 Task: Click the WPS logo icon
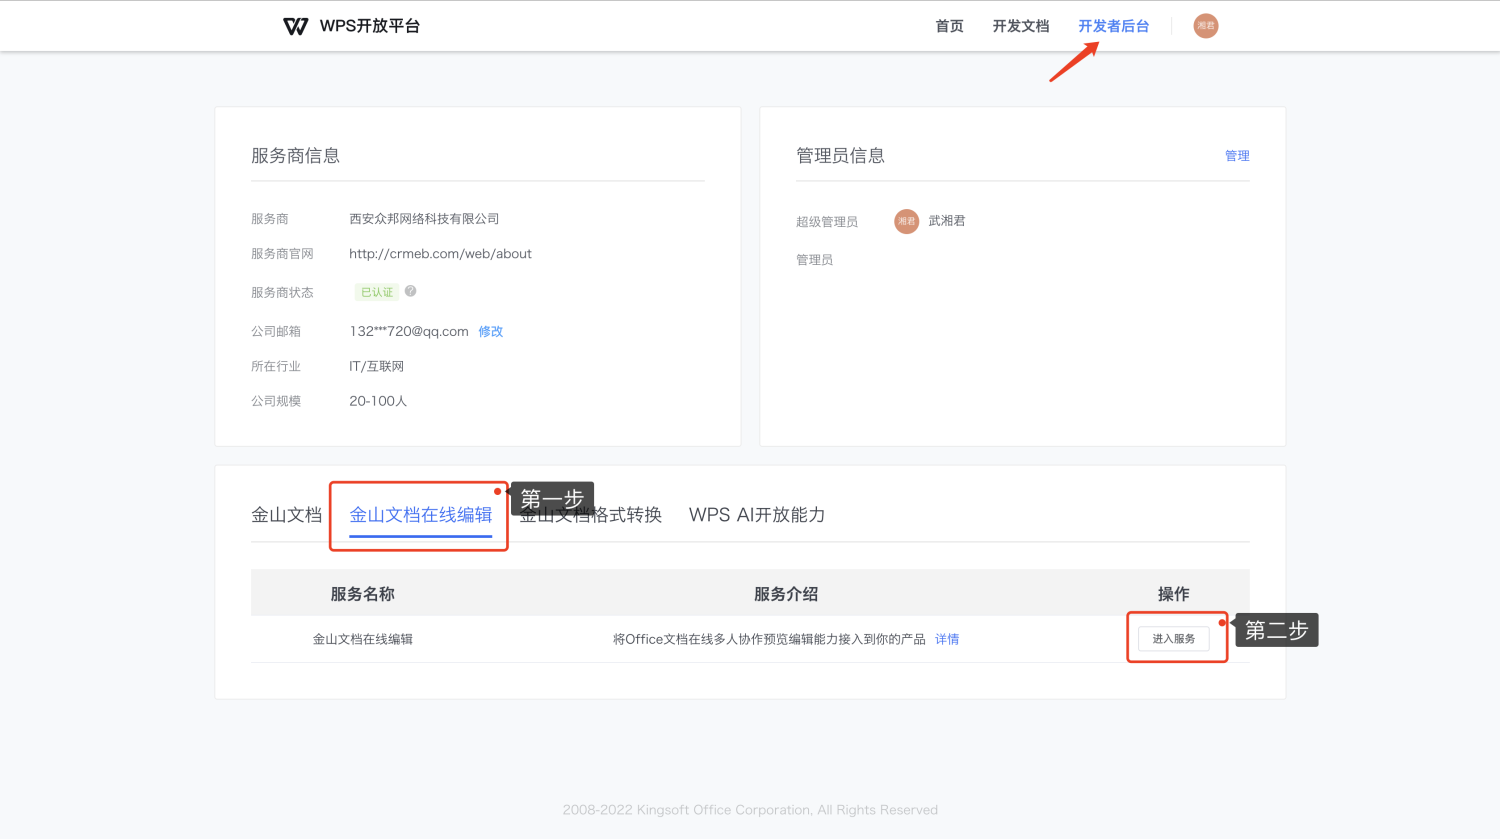pos(295,26)
